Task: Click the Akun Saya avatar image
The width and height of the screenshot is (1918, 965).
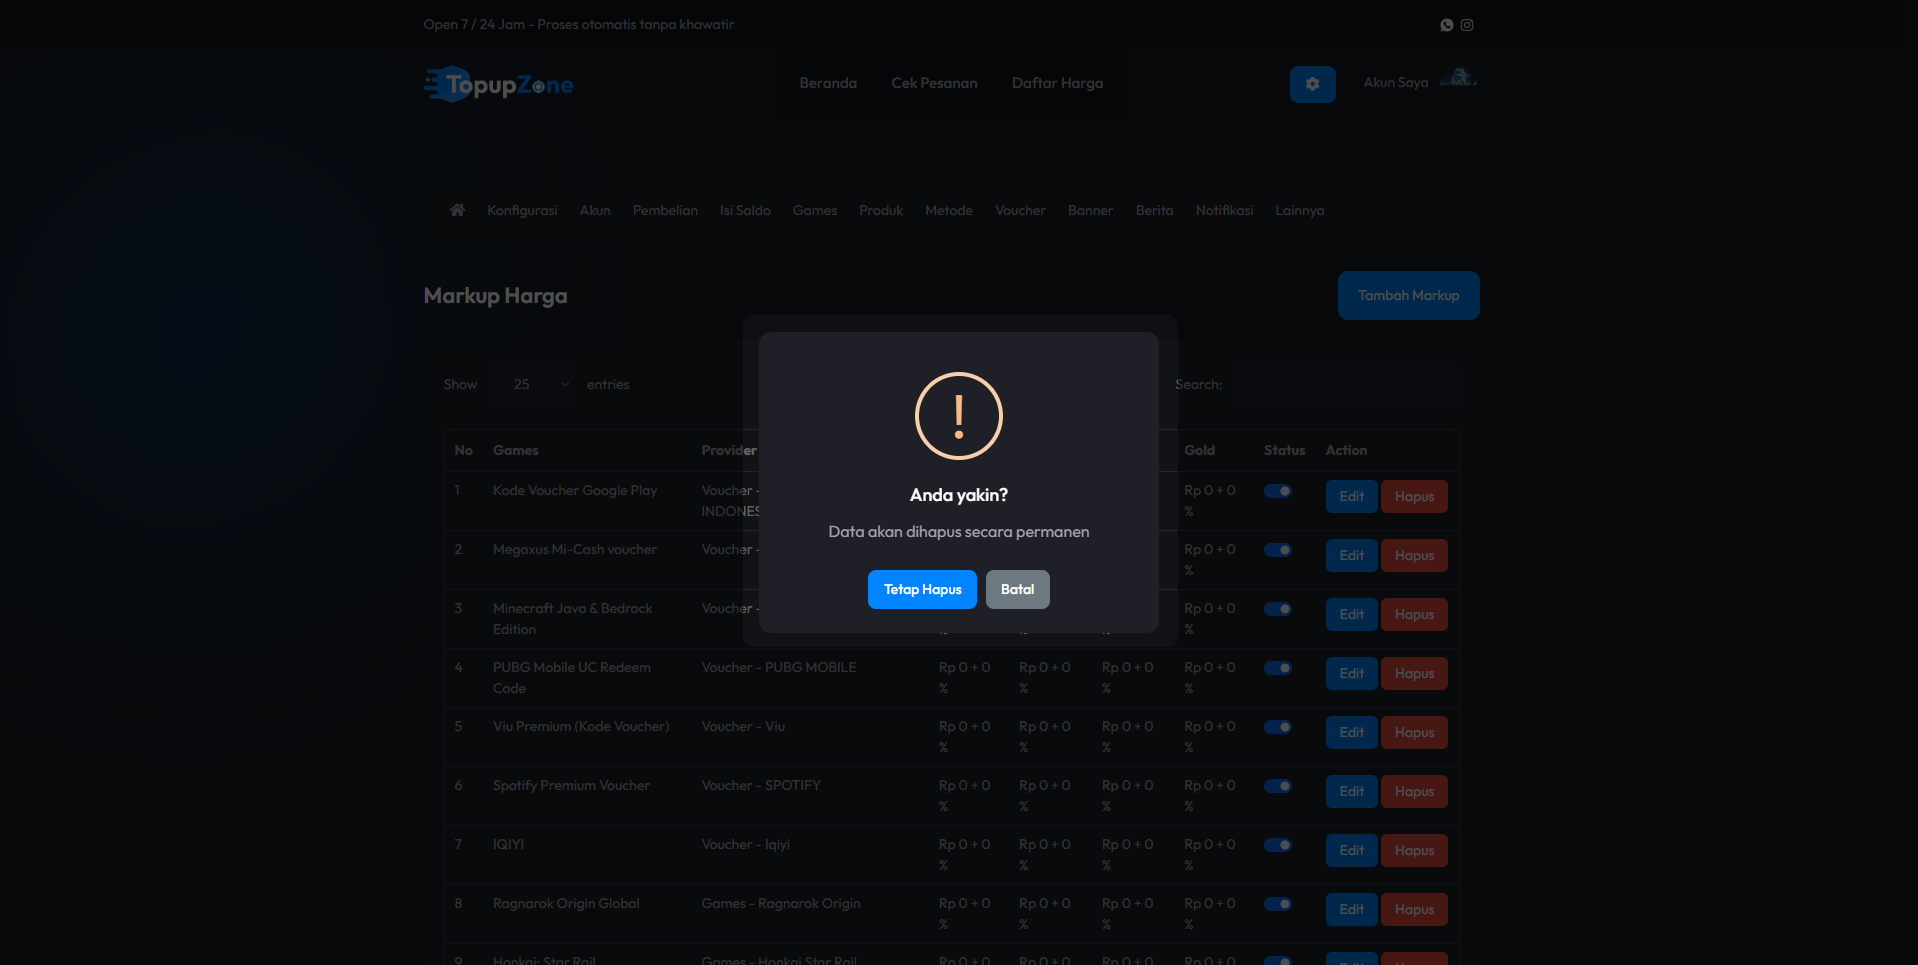Action: point(1459,78)
